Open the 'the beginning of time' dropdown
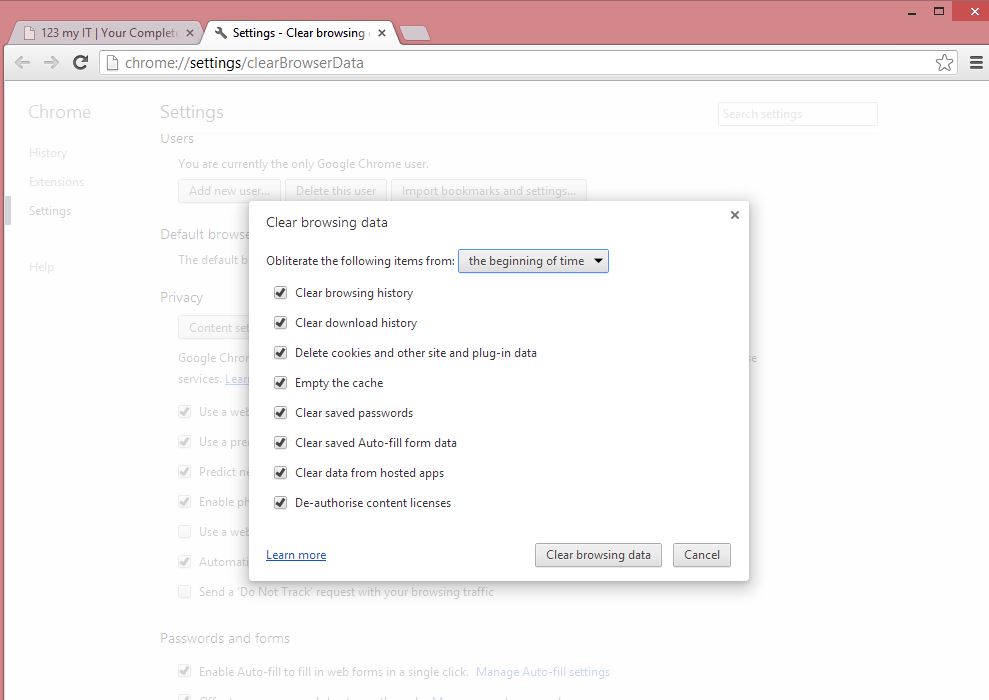This screenshot has height=700, width=989. (x=533, y=261)
